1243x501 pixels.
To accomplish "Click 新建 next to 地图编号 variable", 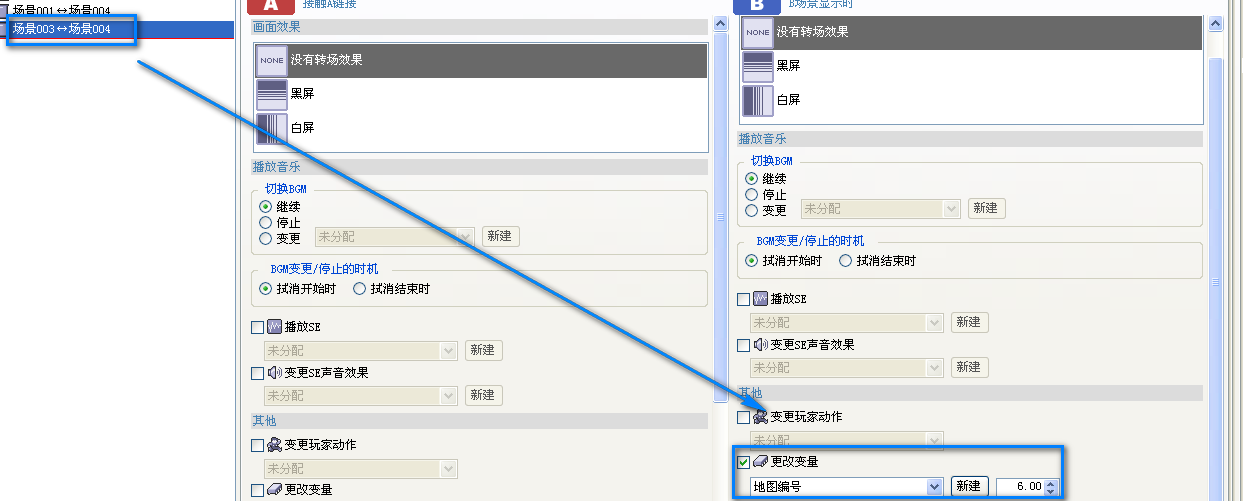I will pos(969,486).
